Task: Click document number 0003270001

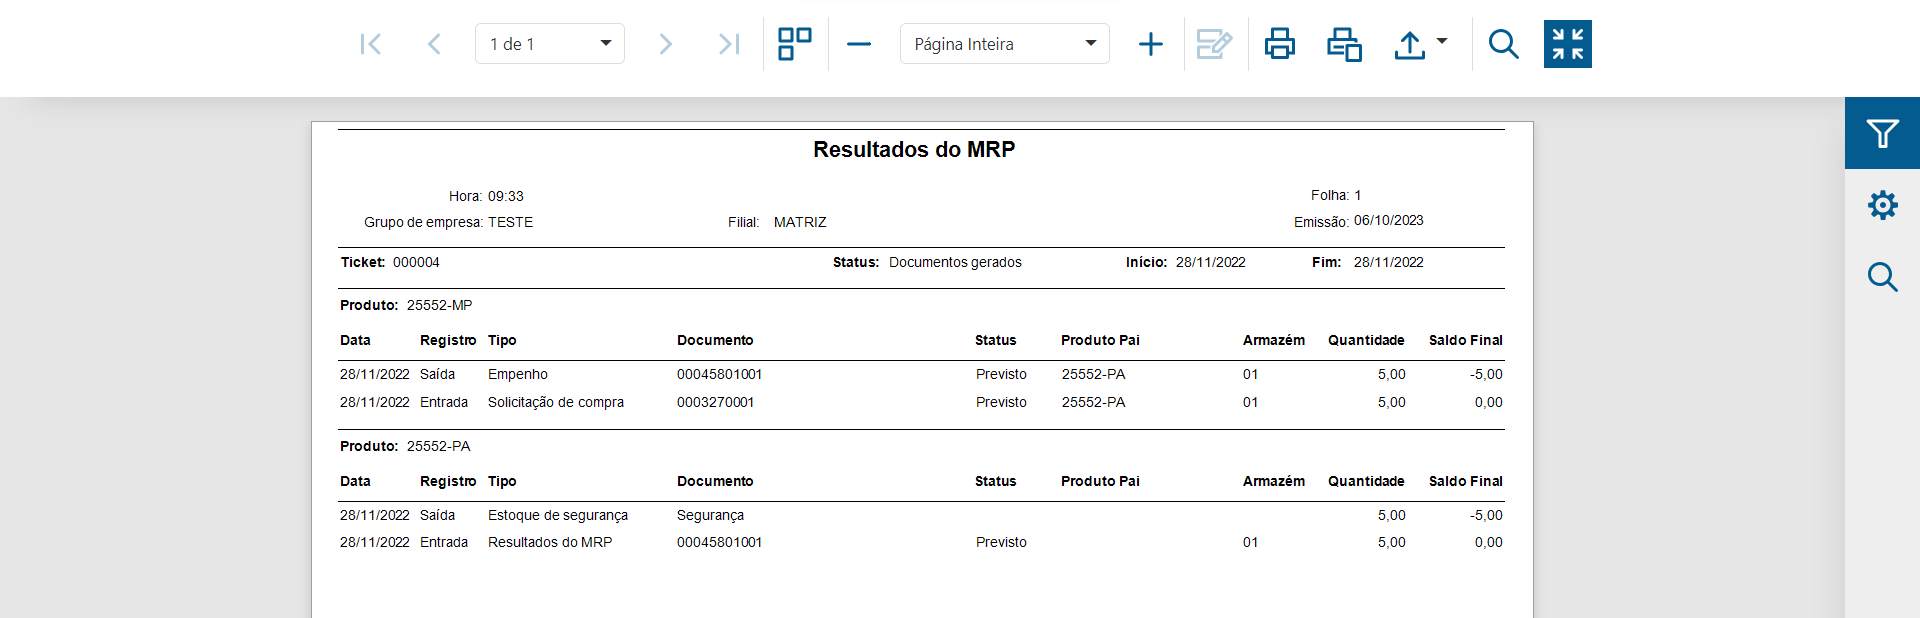Action: [x=715, y=402]
